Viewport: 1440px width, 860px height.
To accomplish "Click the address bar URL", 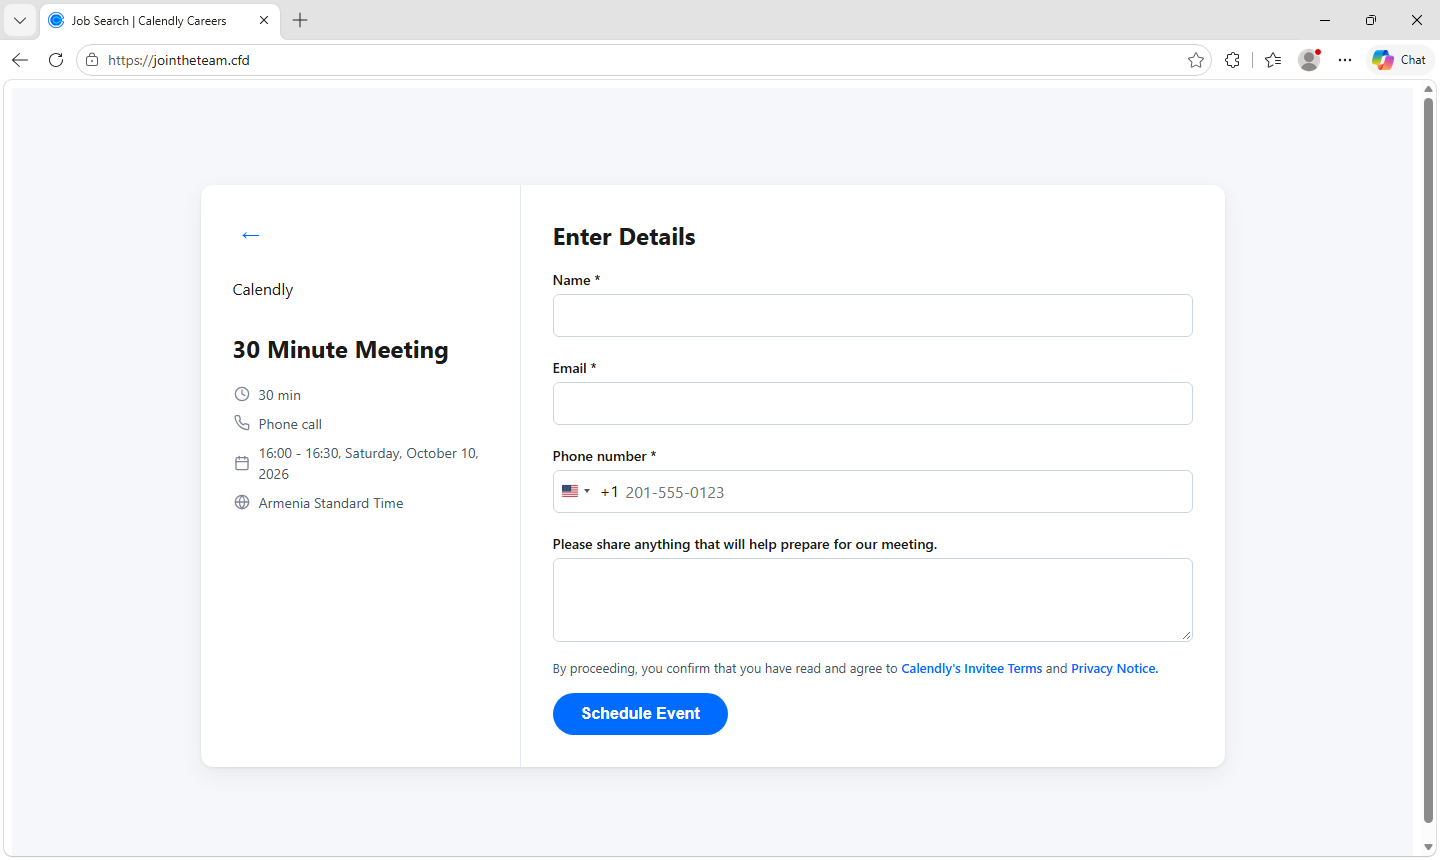I will [179, 60].
